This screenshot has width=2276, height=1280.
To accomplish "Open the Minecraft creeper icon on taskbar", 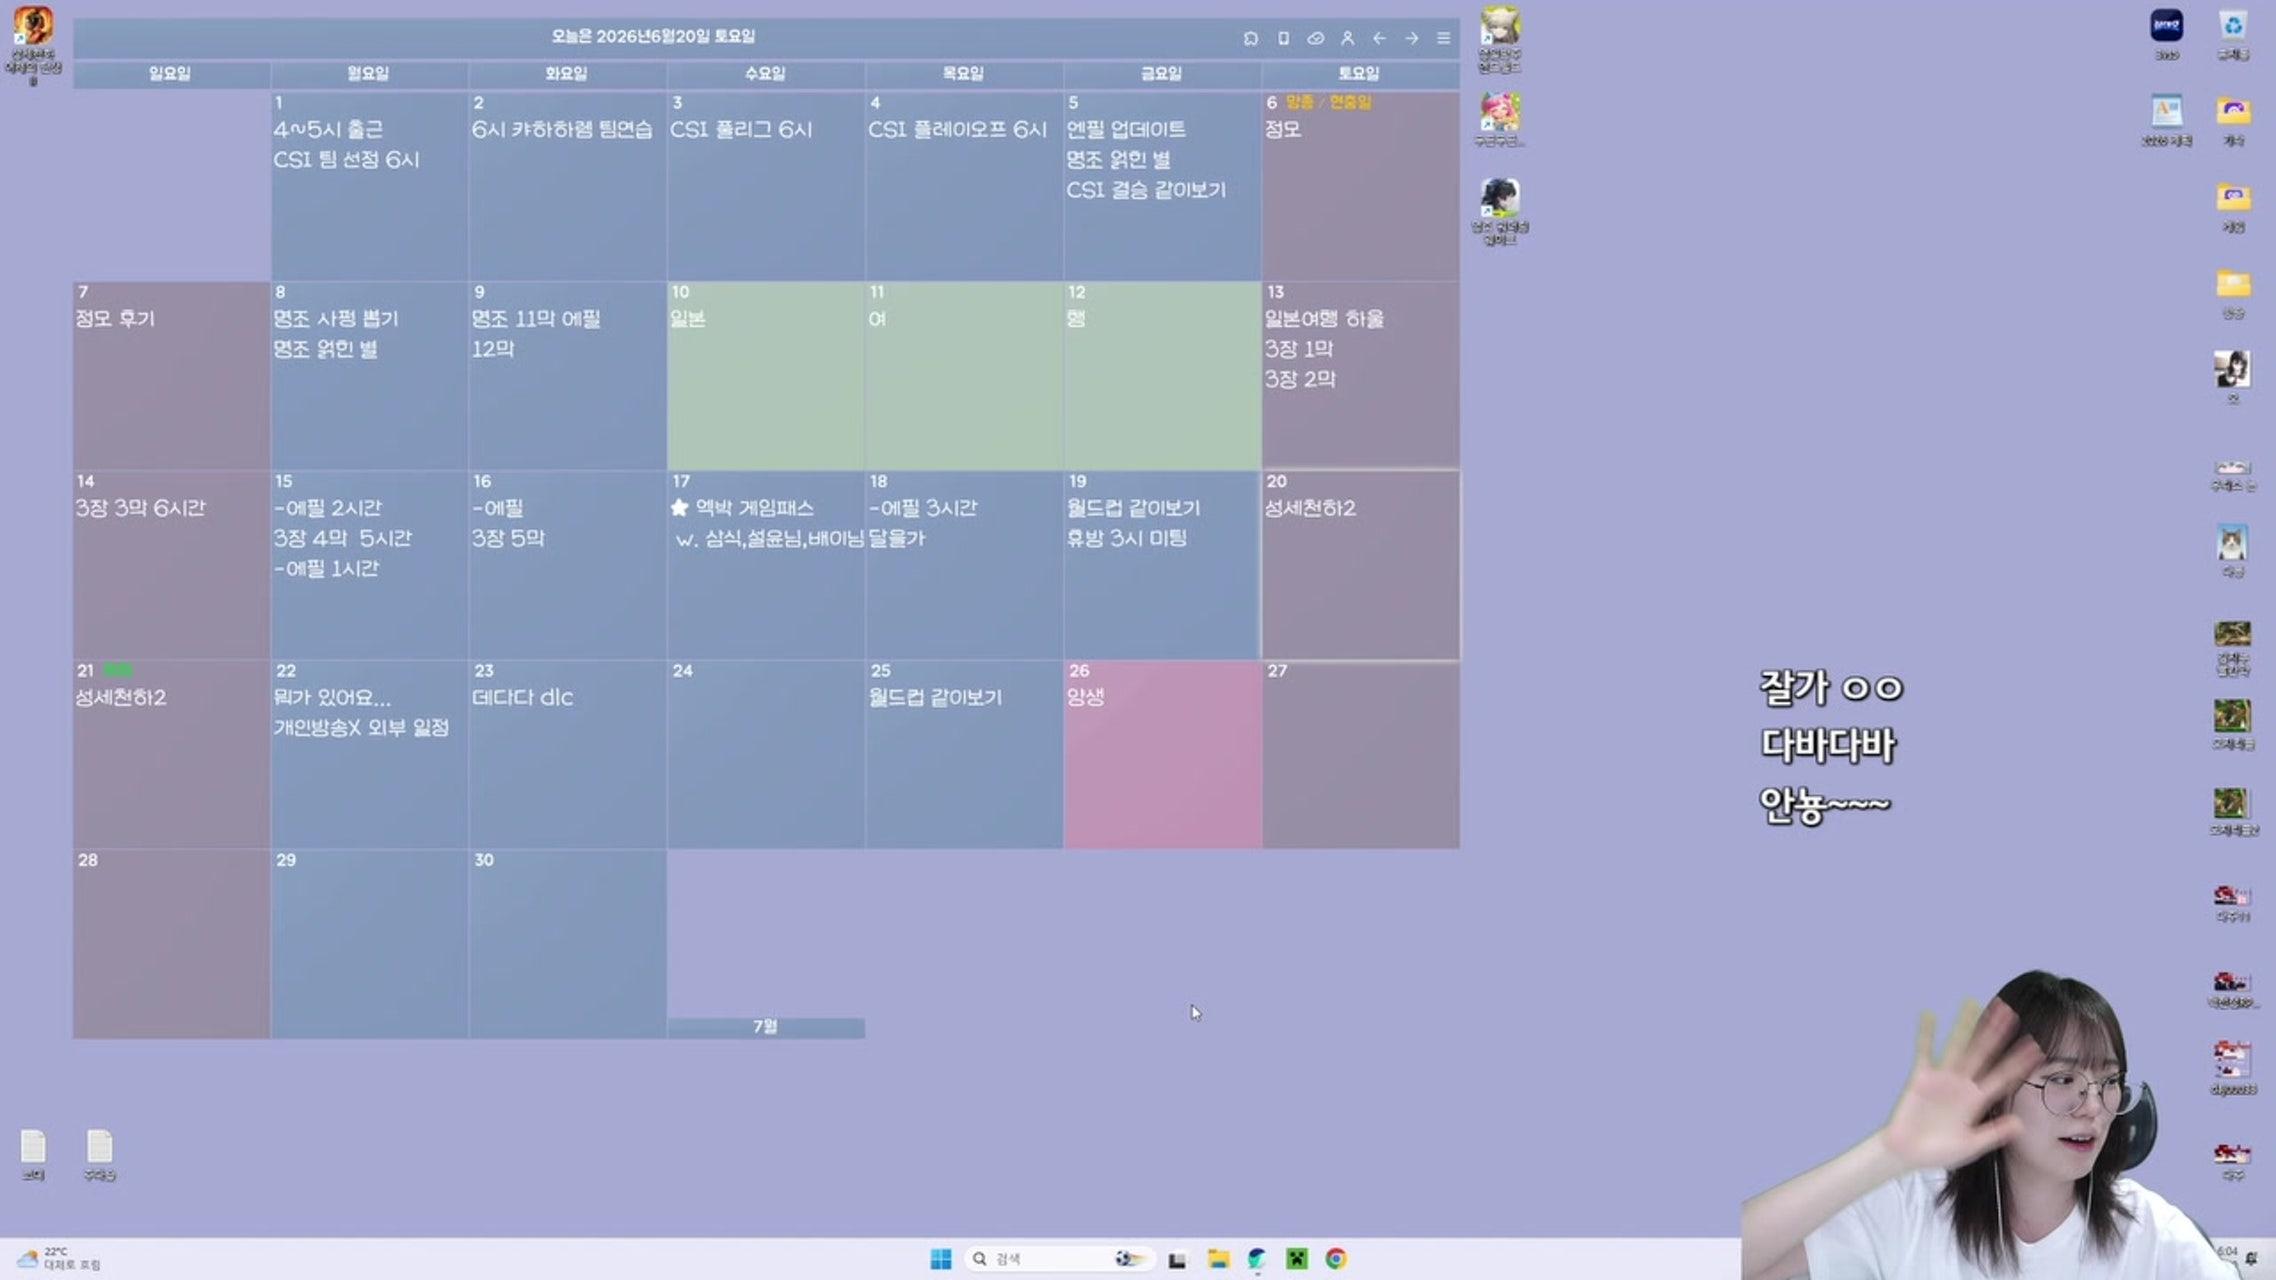I will point(1297,1259).
